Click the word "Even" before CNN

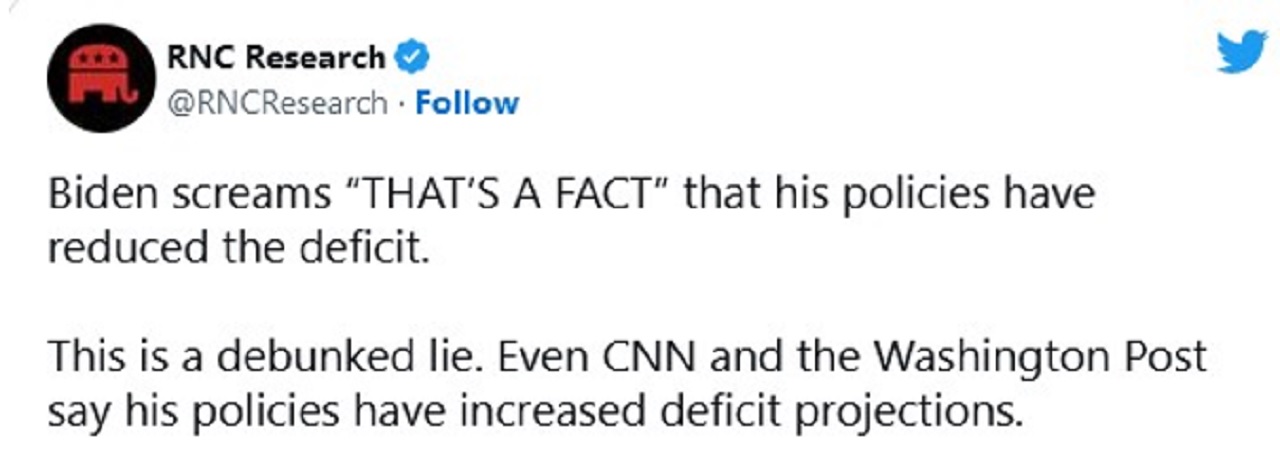(561, 358)
